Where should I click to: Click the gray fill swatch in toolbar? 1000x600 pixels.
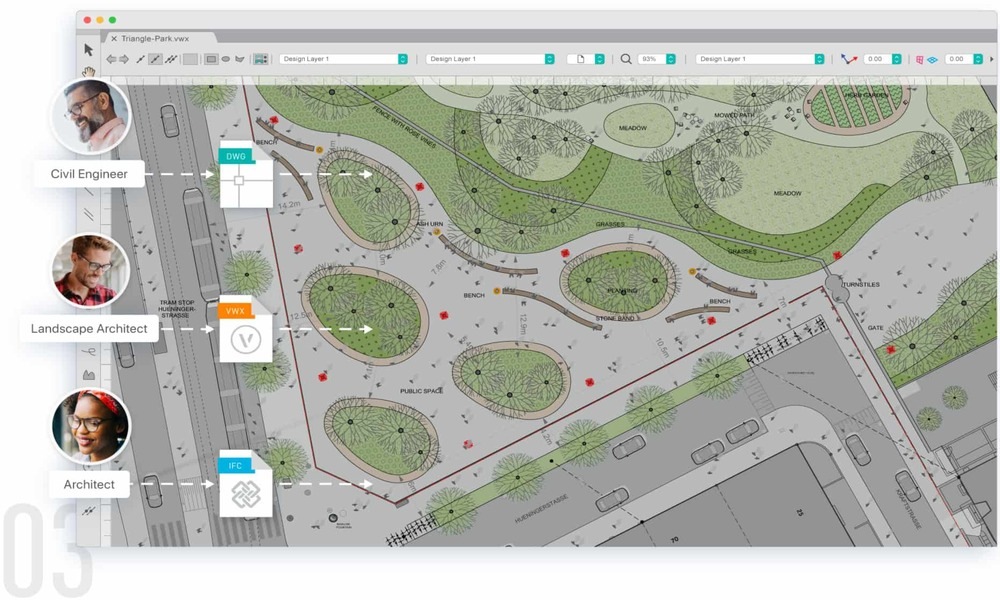(x=190, y=59)
